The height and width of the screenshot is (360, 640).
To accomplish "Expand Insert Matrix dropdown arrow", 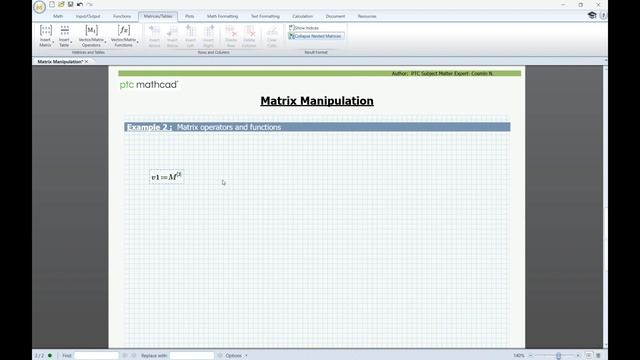I will (x=53, y=42).
